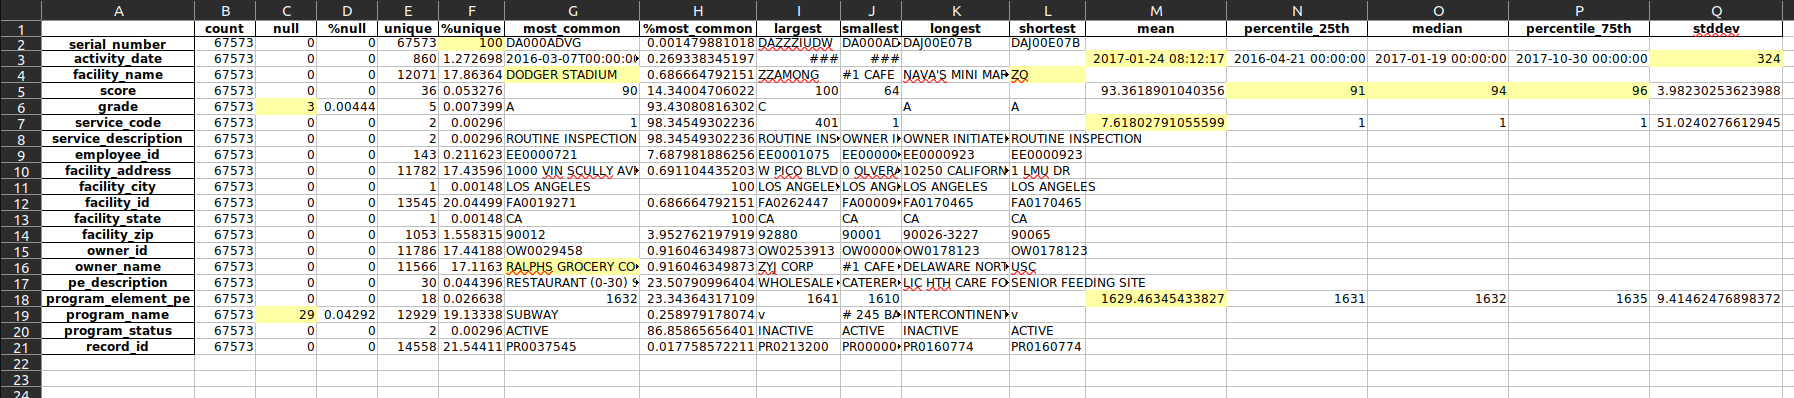Click the 'FA0019271' cell
Viewport: 1794px width, 398px height.
tap(572, 203)
